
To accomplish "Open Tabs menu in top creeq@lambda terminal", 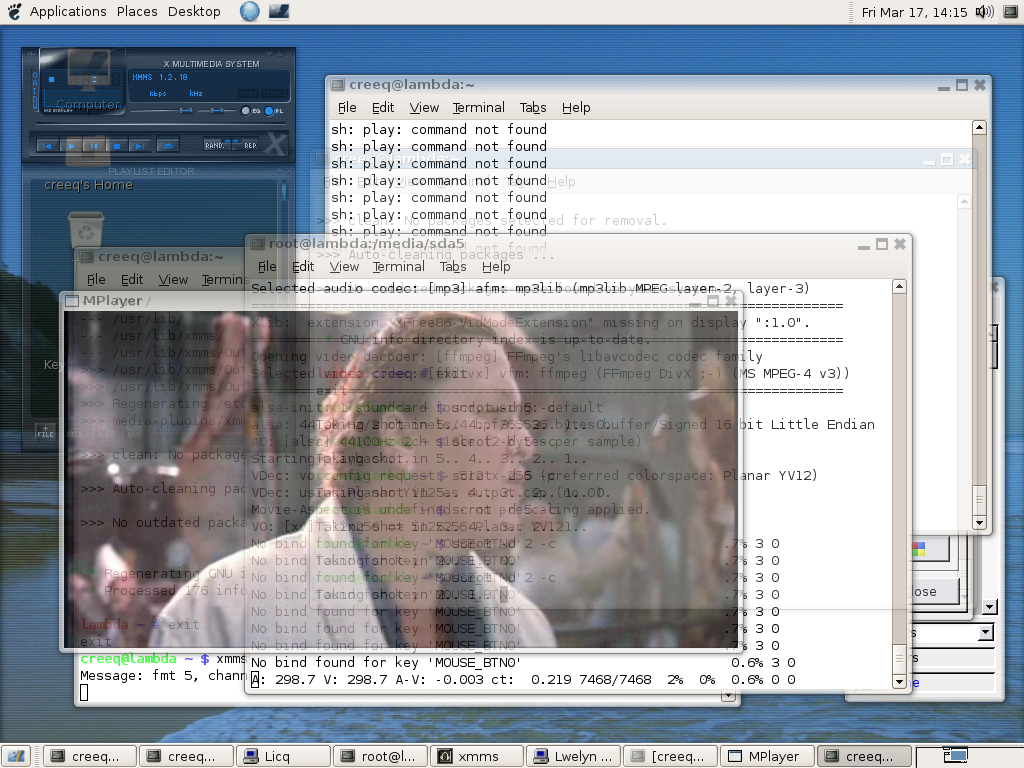I will pyautogui.click(x=533, y=107).
